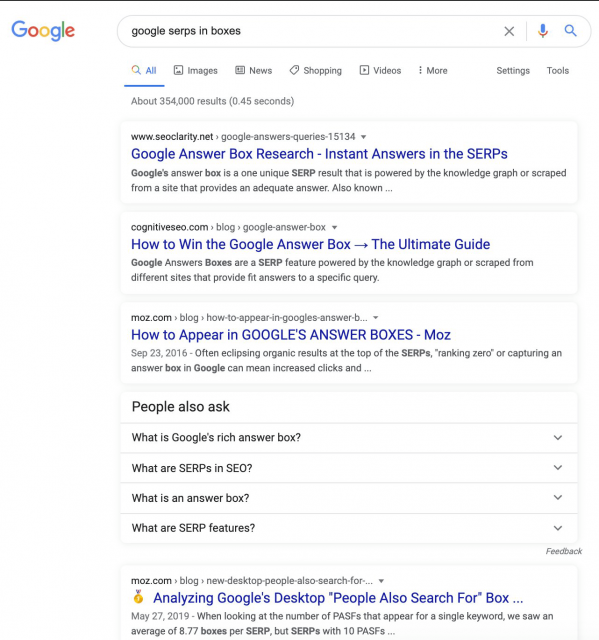599x640 pixels.
Task: Switch to the News tab
Action: coord(253,71)
